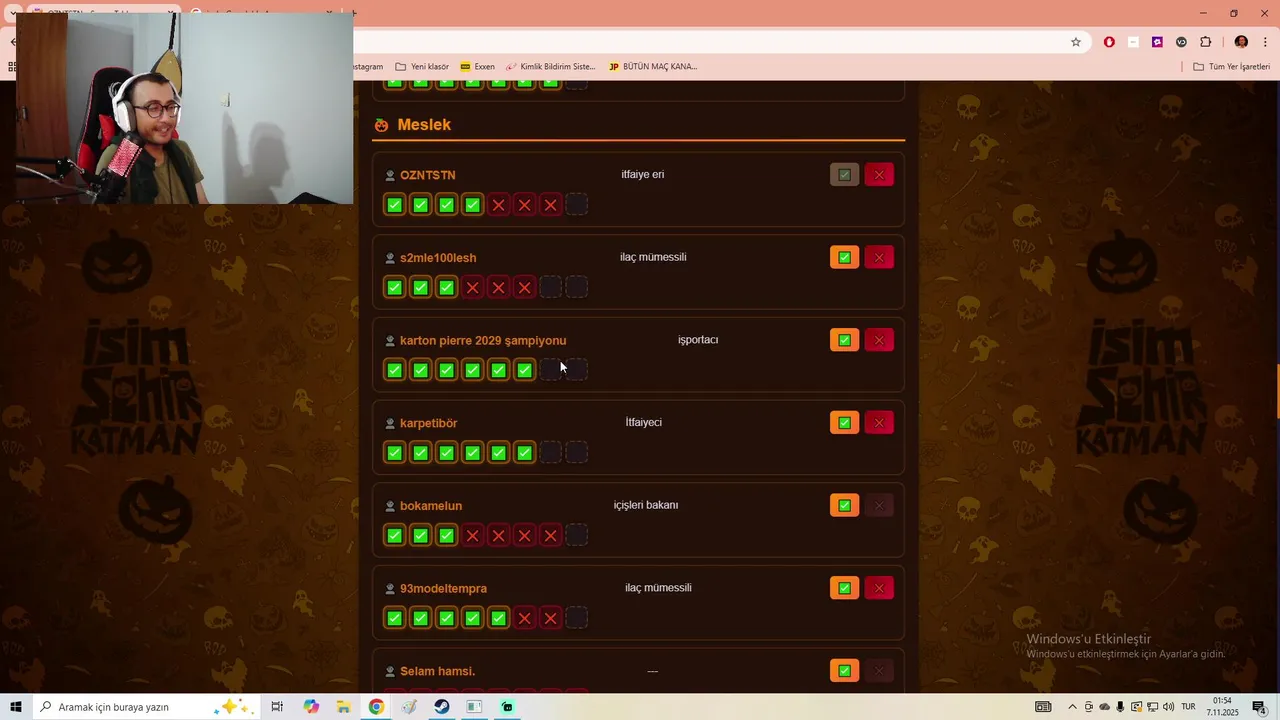Screen dimensions: 1280x720
Task: Click the player name s2mle100lesh
Action: pyautogui.click(x=438, y=258)
